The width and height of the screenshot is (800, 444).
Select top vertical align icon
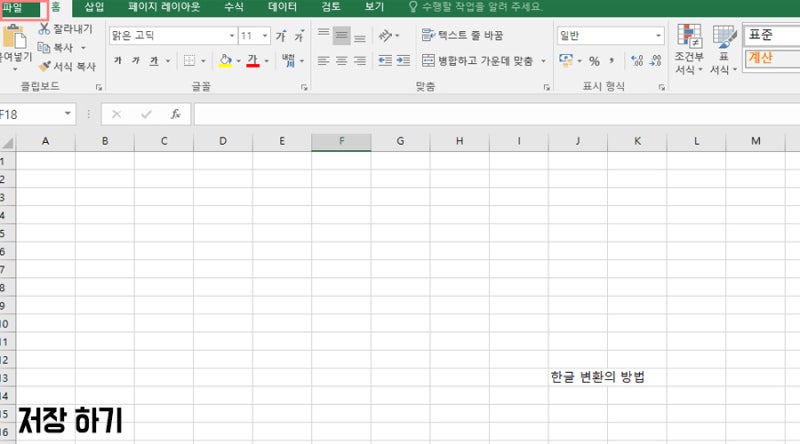click(x=323, y=35)
